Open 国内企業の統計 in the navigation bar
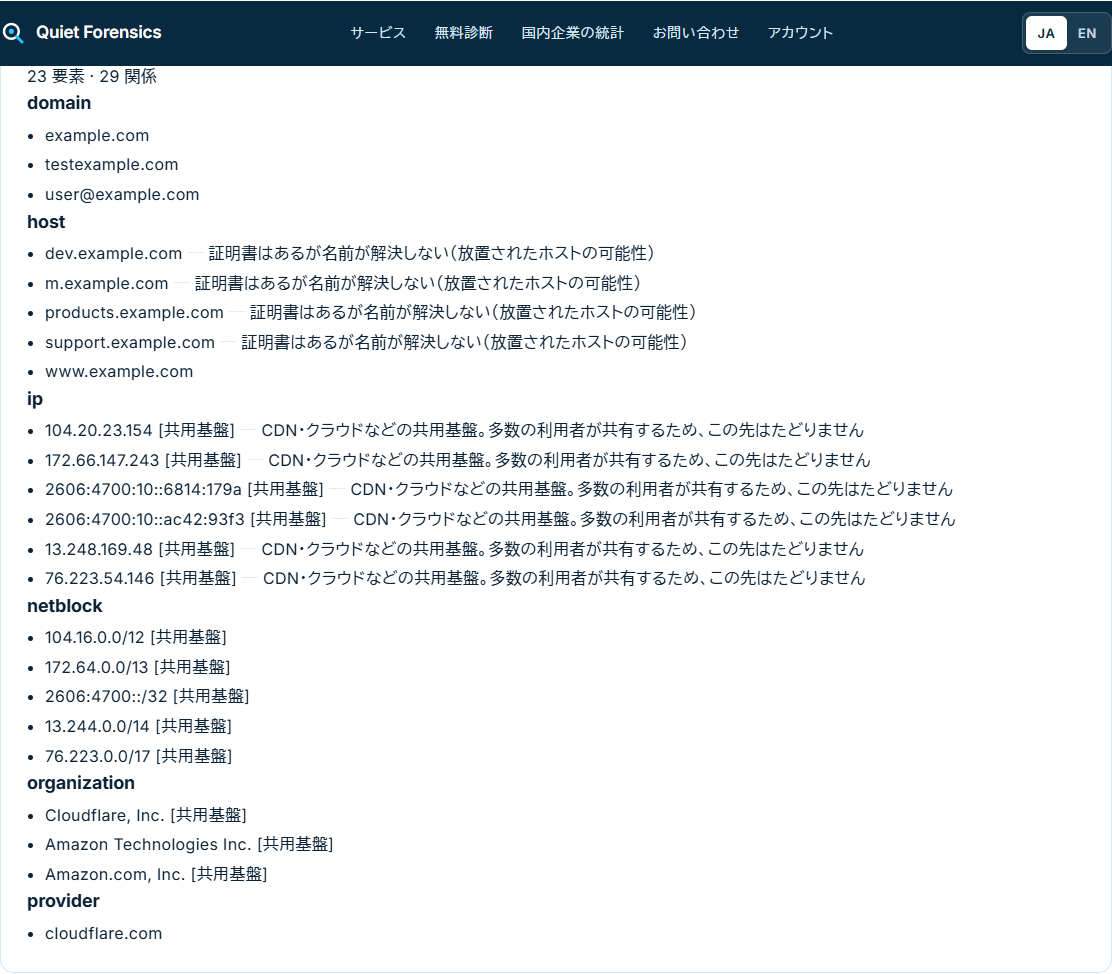 point(572,33)
